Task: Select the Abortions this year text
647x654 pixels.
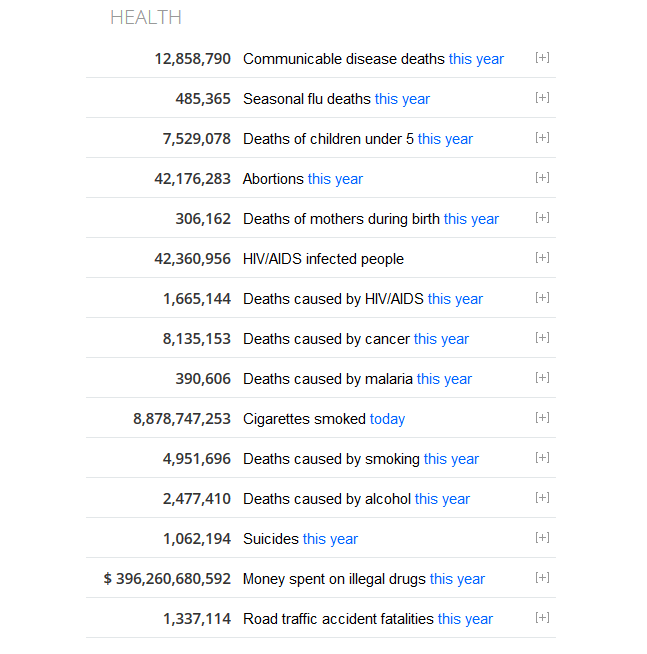Action: (303, 179)
